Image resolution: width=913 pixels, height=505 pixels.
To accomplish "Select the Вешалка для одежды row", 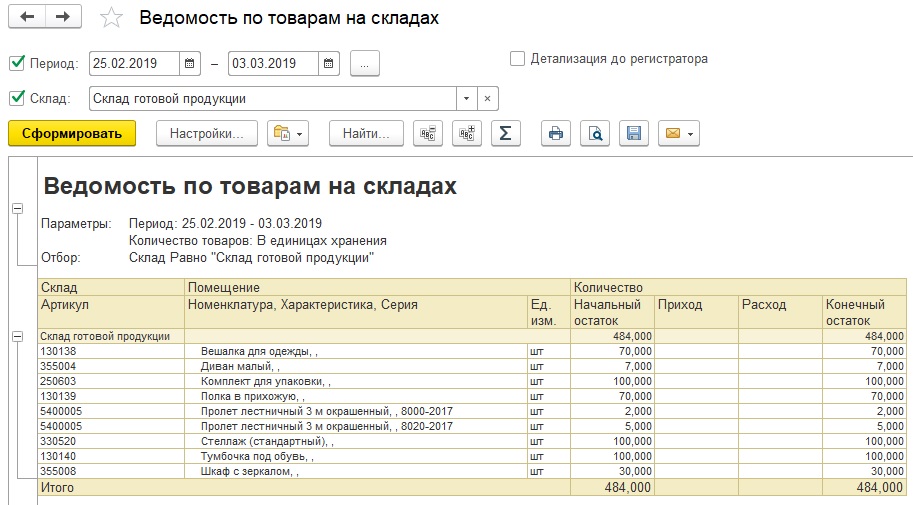I will (x=472, y=351).
